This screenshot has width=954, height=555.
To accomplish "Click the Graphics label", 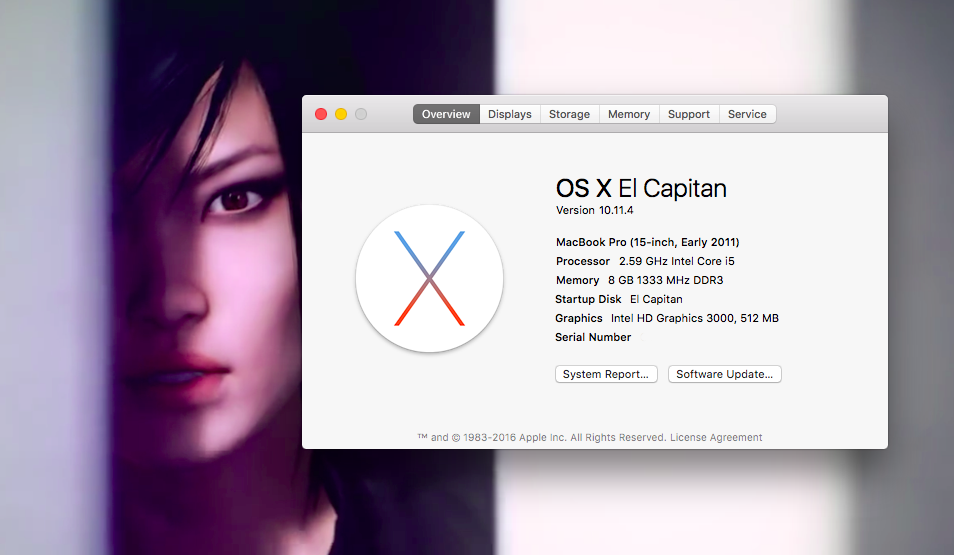I will (x=579, y=318).
